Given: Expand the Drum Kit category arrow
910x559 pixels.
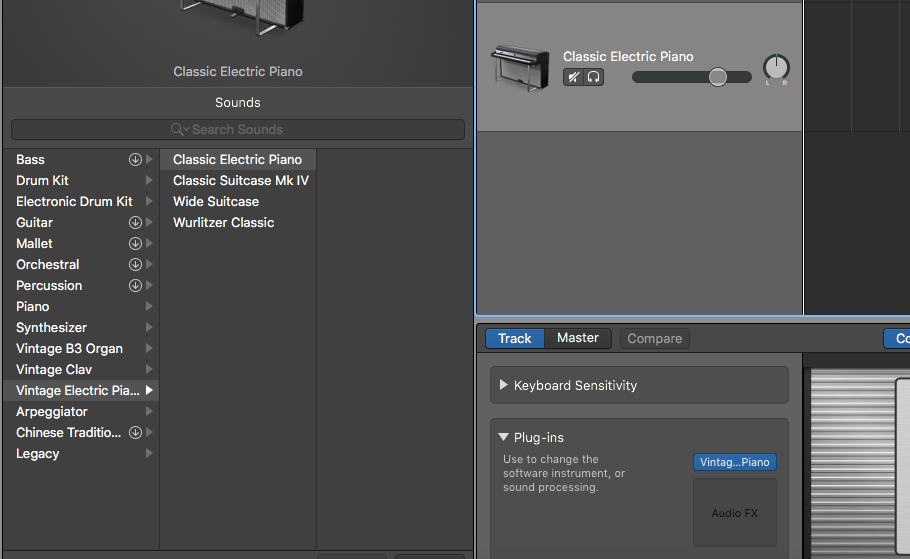Looking at the screenshot, I should click(149, 181).
